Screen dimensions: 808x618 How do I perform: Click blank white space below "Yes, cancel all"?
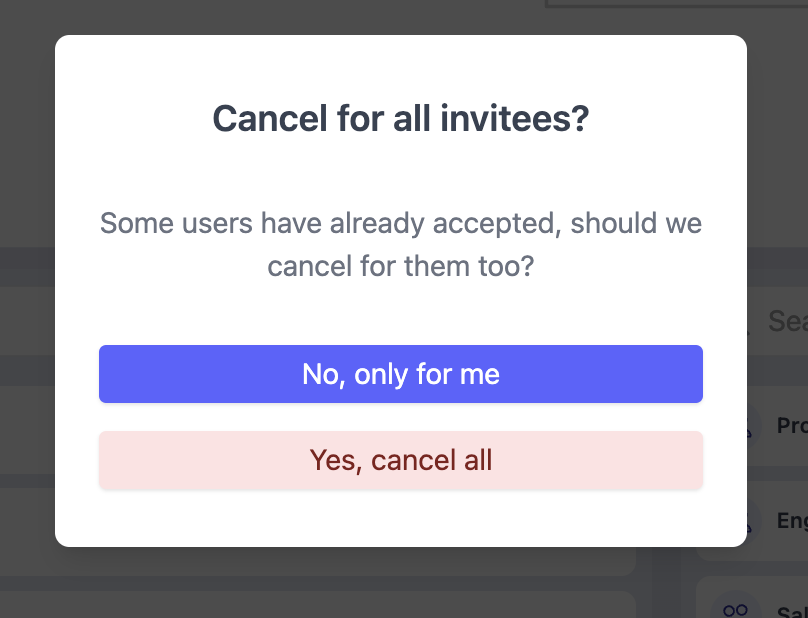pos(400,518)
